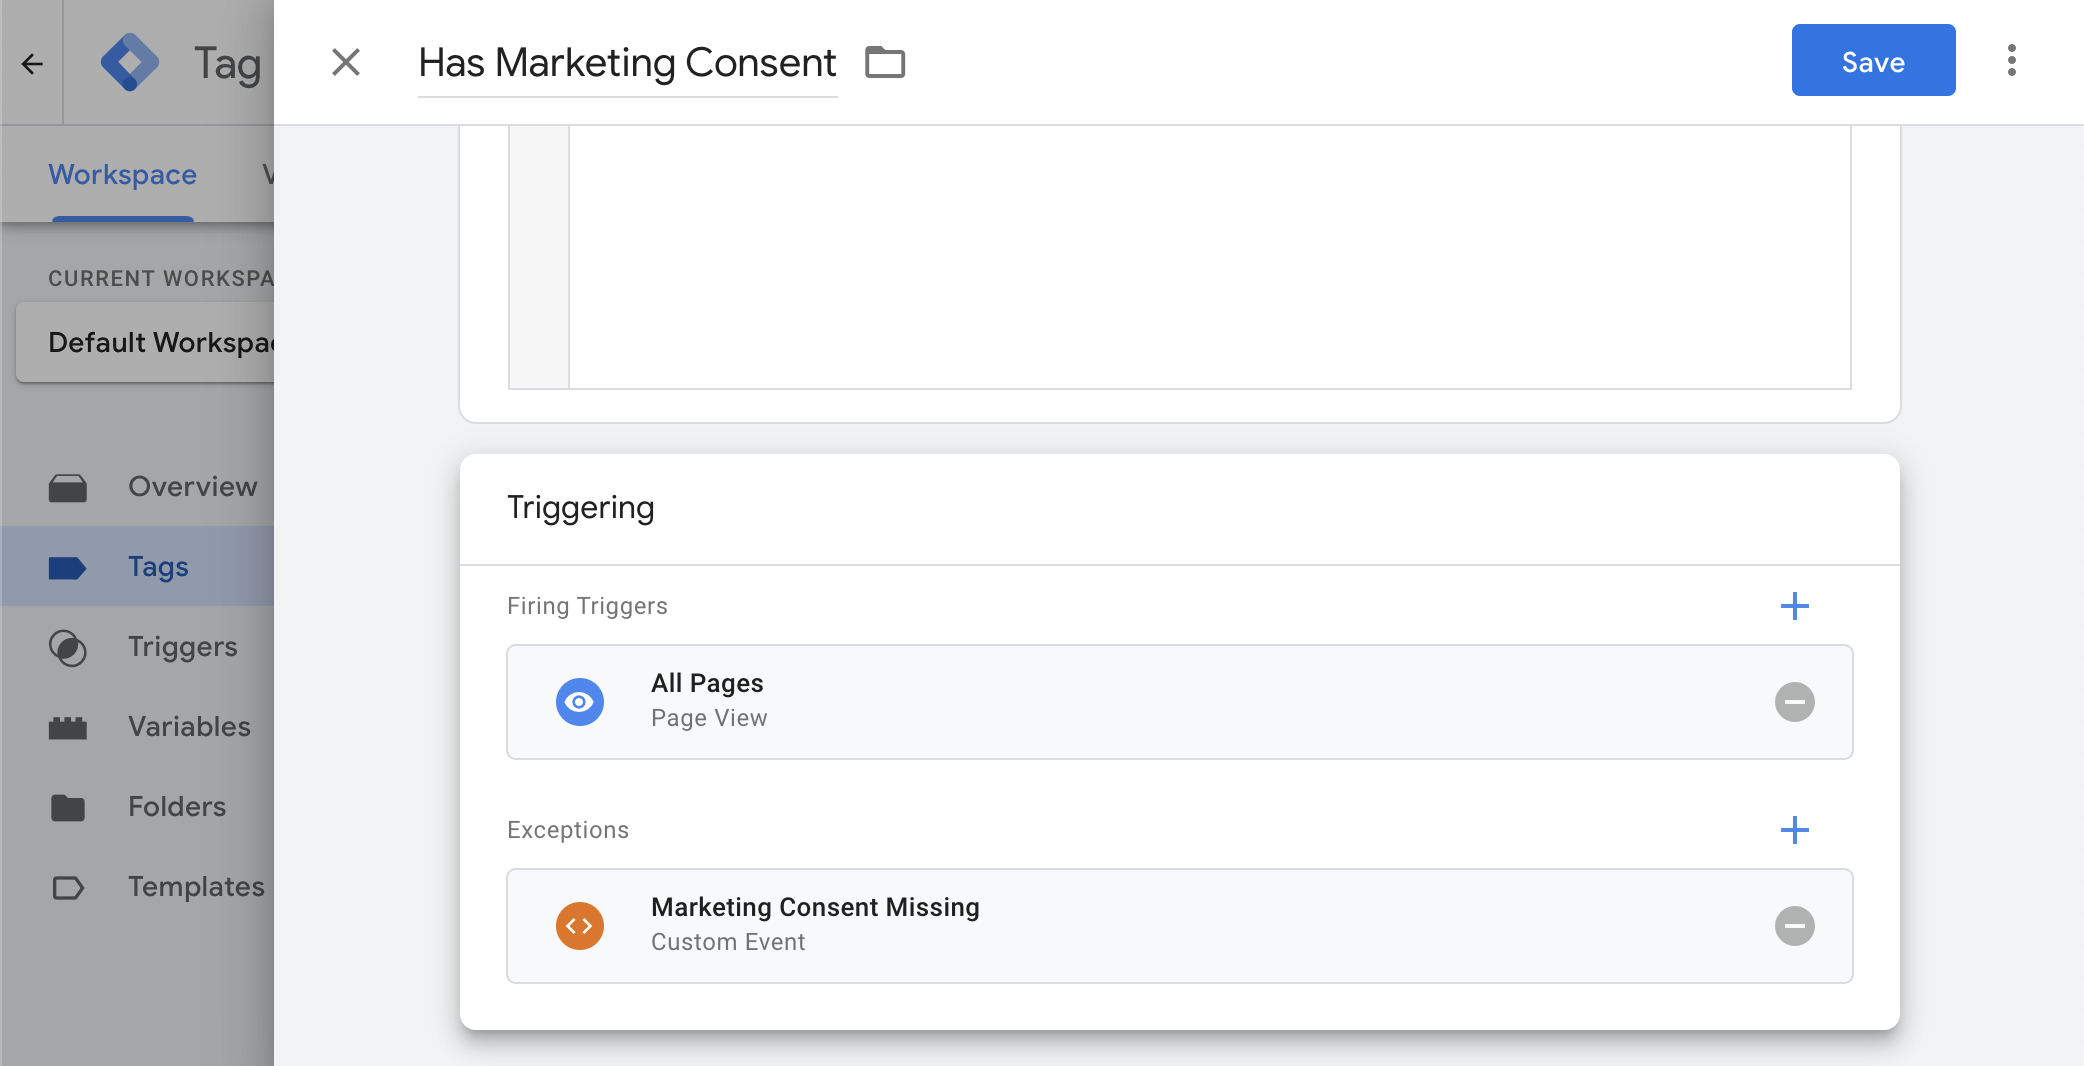
Task: Close the tag editor panel
Action: pos(346,62)
